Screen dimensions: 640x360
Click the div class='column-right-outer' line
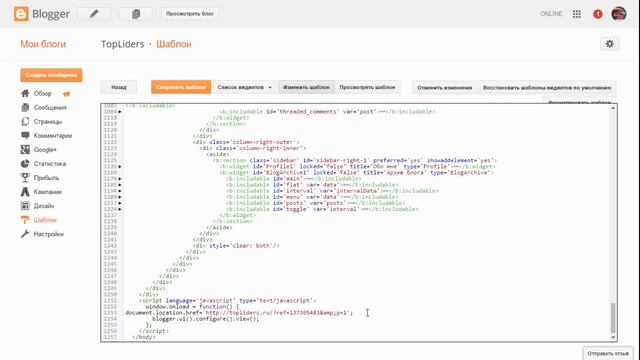point(246,142)
